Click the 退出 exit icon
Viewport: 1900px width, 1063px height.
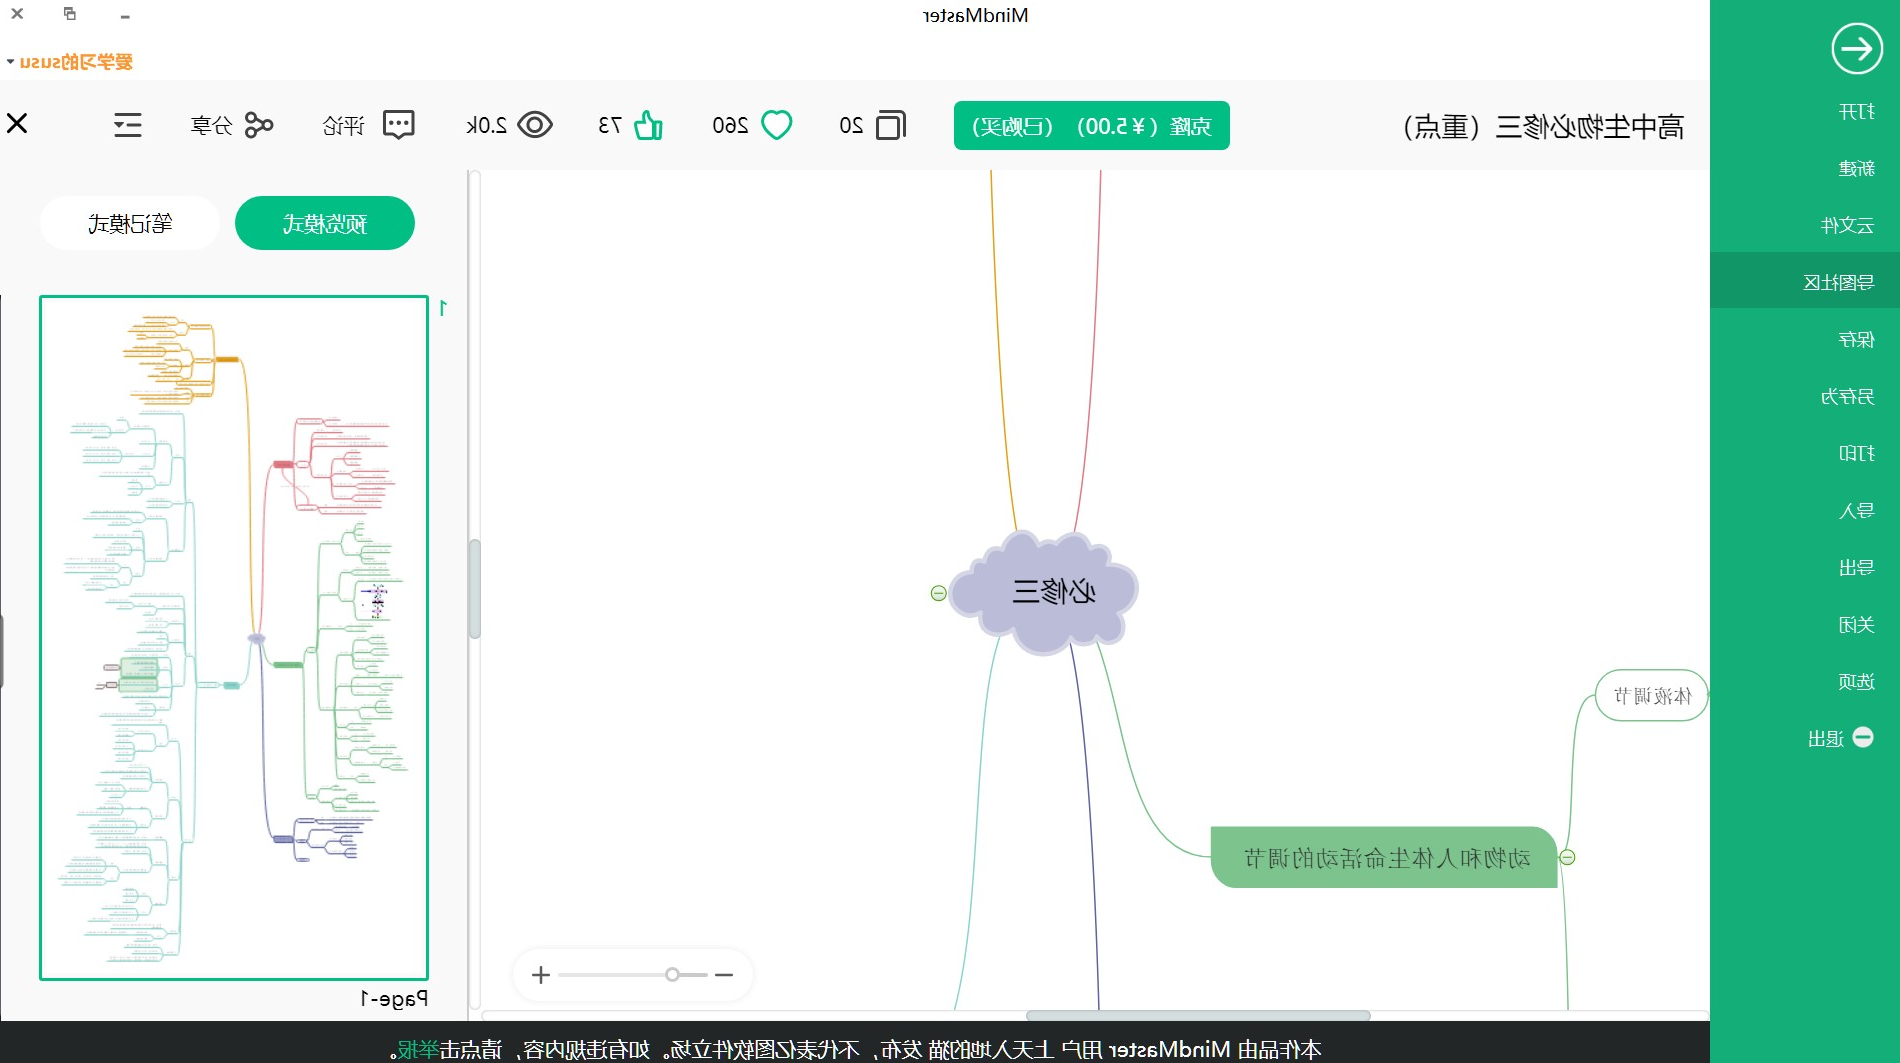pos(1863,737)
